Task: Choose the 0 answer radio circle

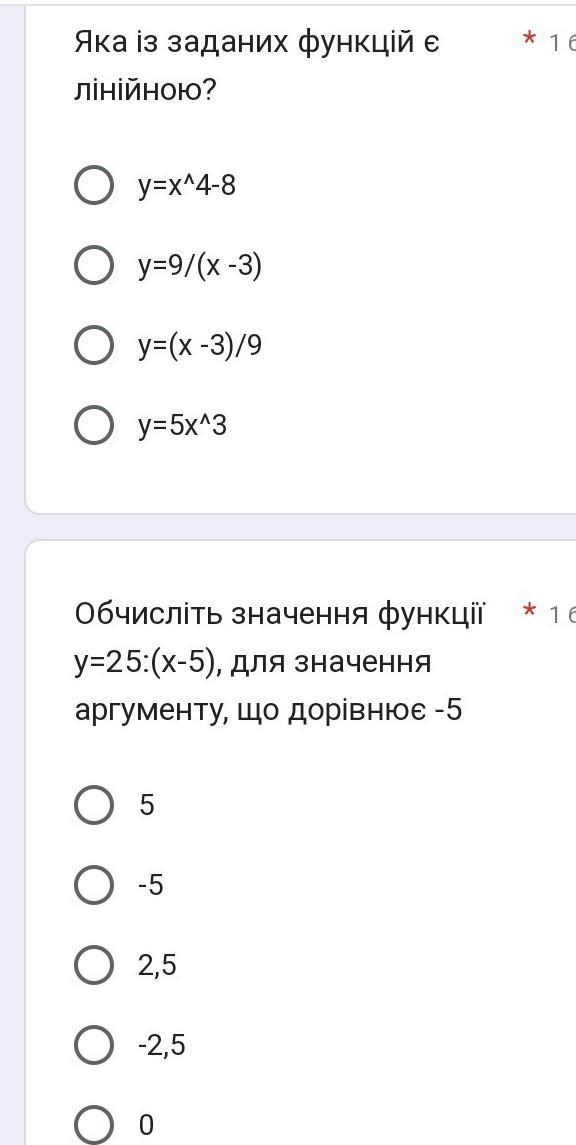Action: [x=93, y=1125]
